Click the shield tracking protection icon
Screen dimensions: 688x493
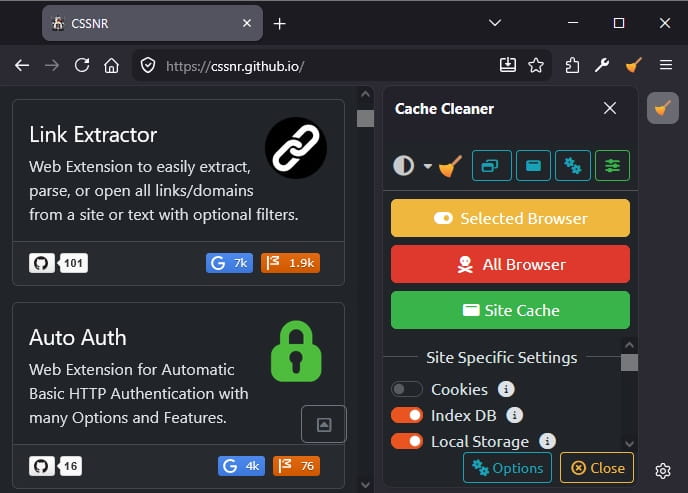[x=148, y=66]
